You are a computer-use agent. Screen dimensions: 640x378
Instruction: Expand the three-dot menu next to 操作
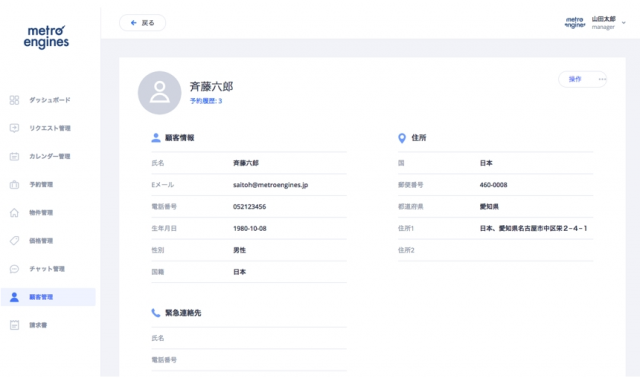pos(602,79)
